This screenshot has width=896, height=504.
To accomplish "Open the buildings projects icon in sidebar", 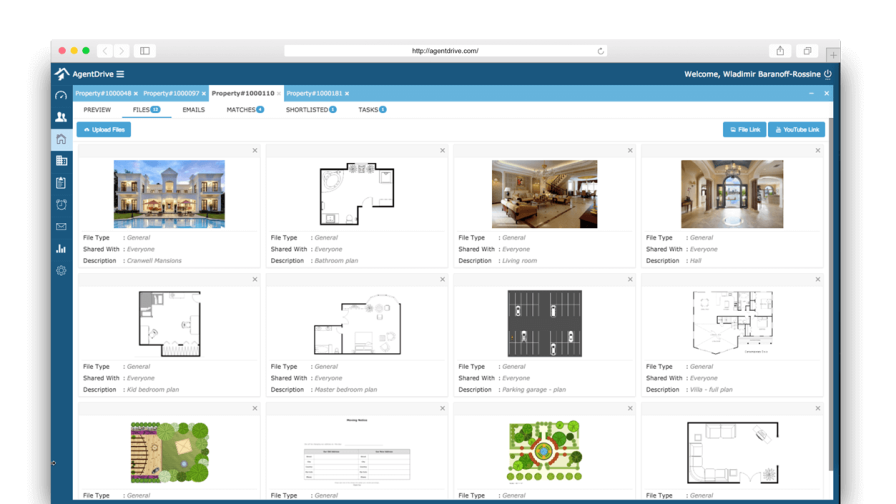I will [x=61, y=161].
